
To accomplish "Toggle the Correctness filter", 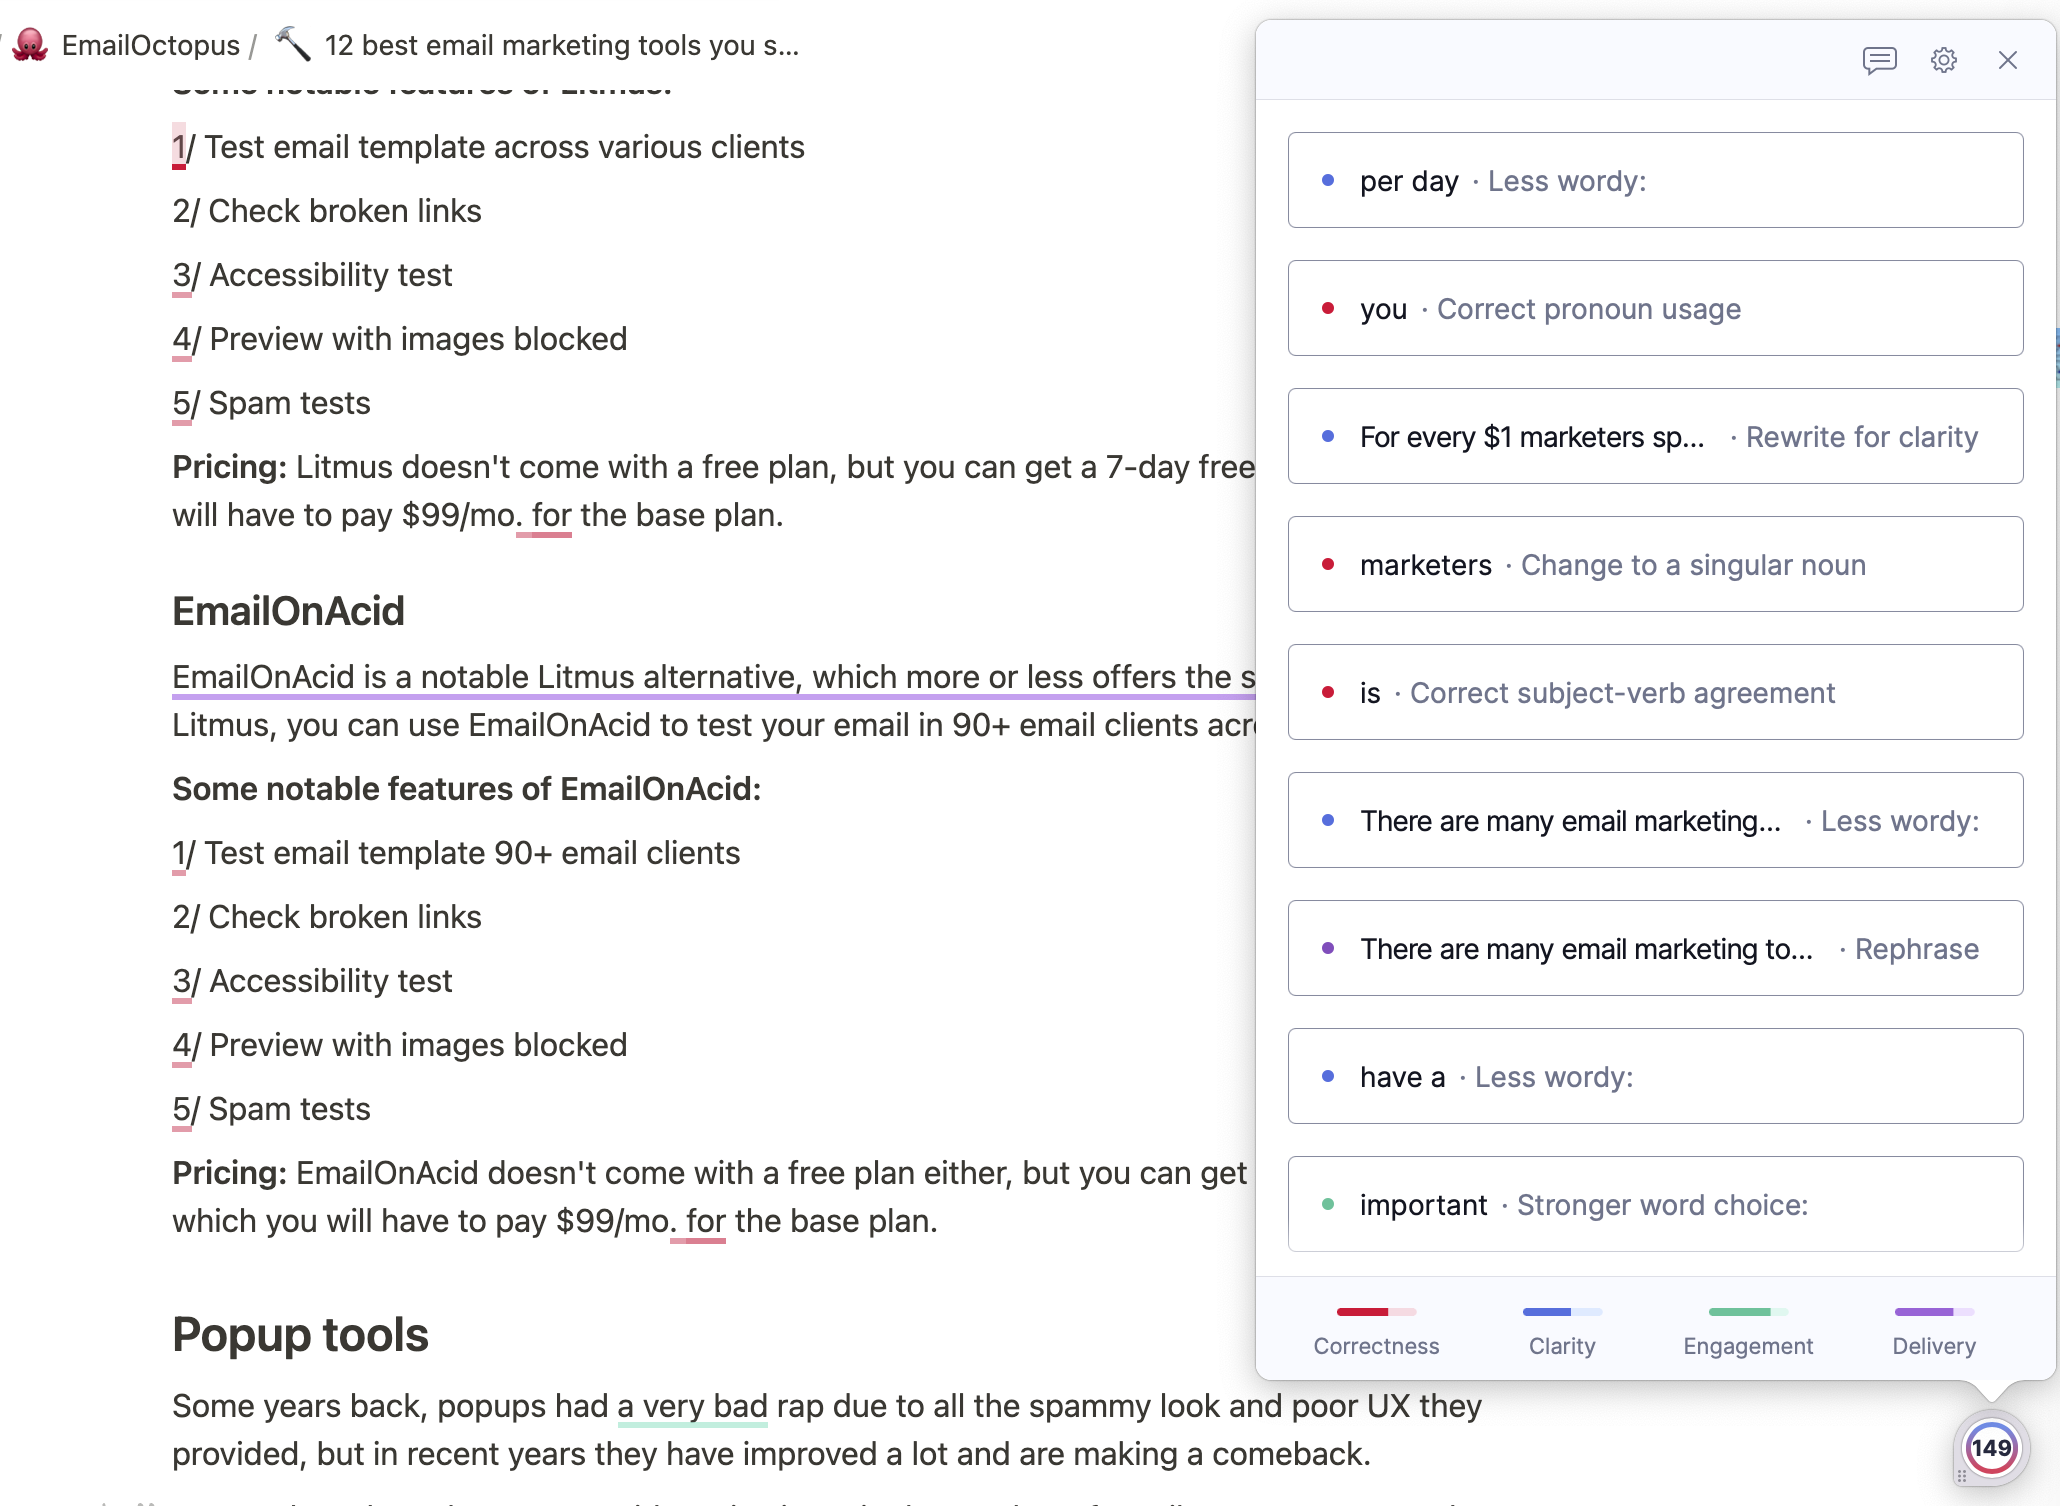I will click(1375, 1330).
